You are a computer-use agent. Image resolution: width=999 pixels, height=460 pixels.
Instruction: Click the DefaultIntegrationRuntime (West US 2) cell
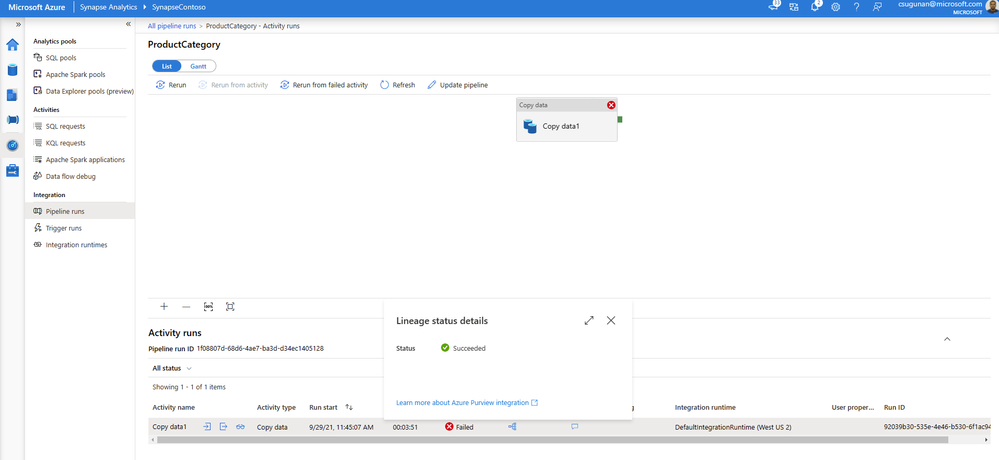[733, 427]
